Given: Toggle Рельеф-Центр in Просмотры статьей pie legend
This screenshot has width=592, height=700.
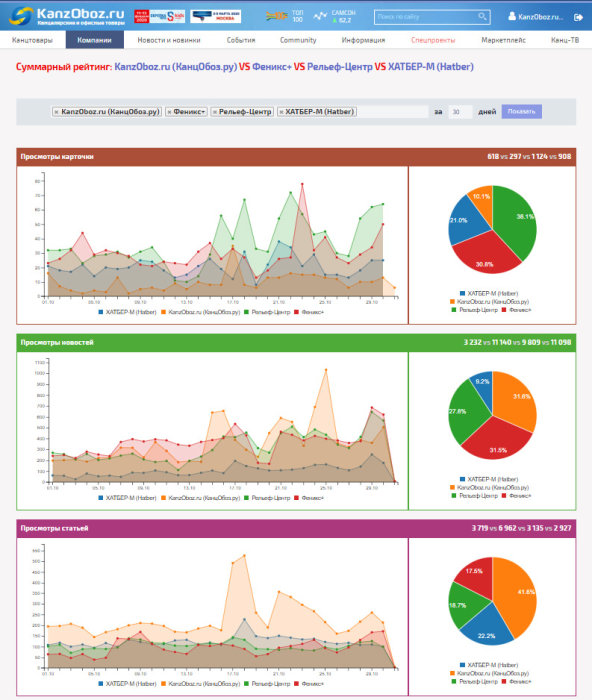Looking at the screenshot, I should pos(475,681).
